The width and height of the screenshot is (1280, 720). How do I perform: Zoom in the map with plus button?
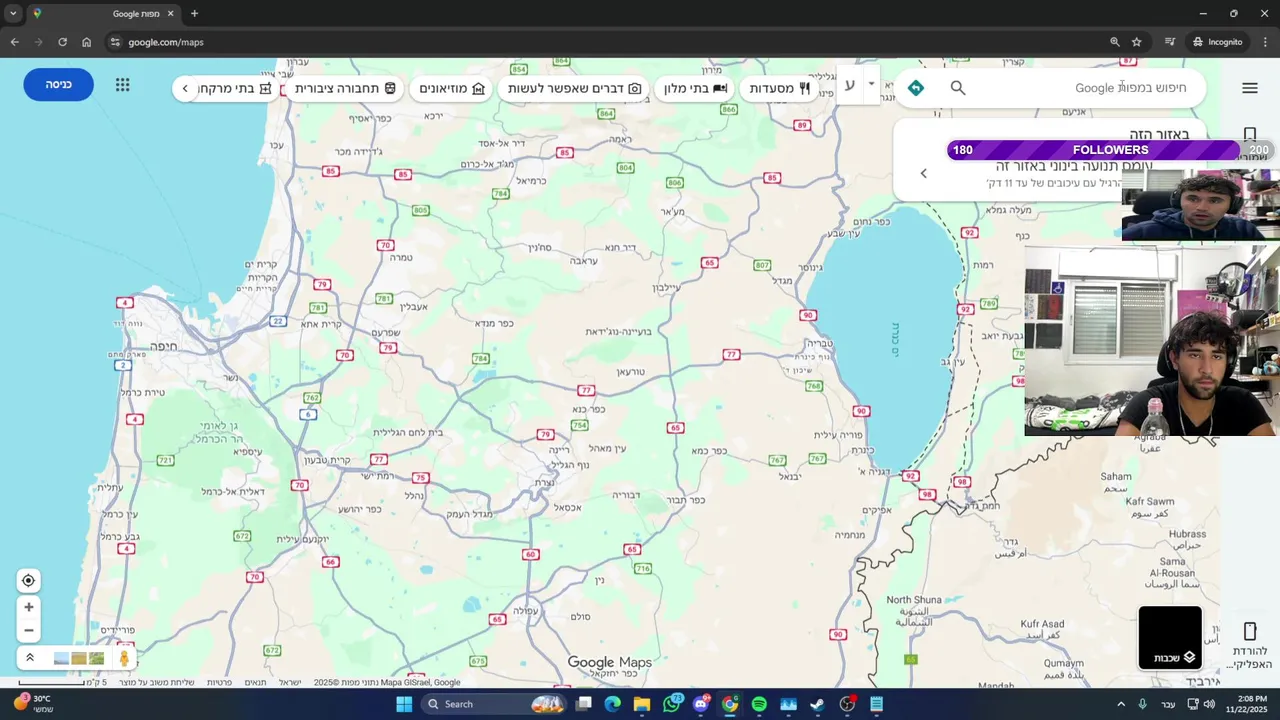tap(28, 607)
